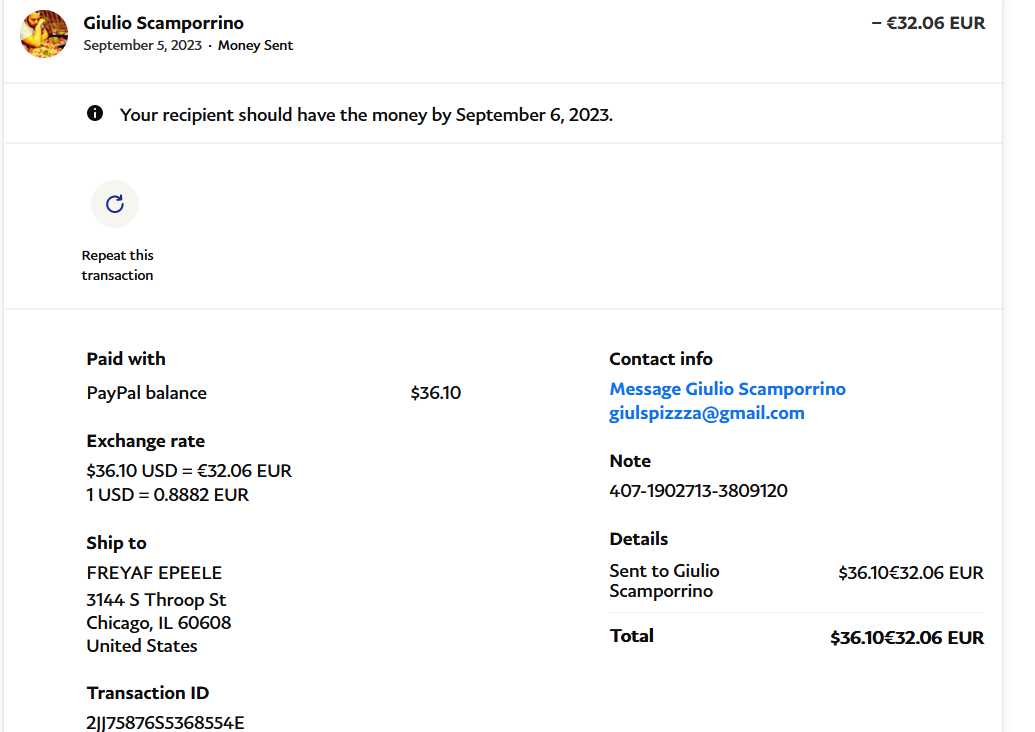The image size is (1035, 732).
Task: Click the $36.10 amount beside PayPal balance
Action: (x=435, y=393)
